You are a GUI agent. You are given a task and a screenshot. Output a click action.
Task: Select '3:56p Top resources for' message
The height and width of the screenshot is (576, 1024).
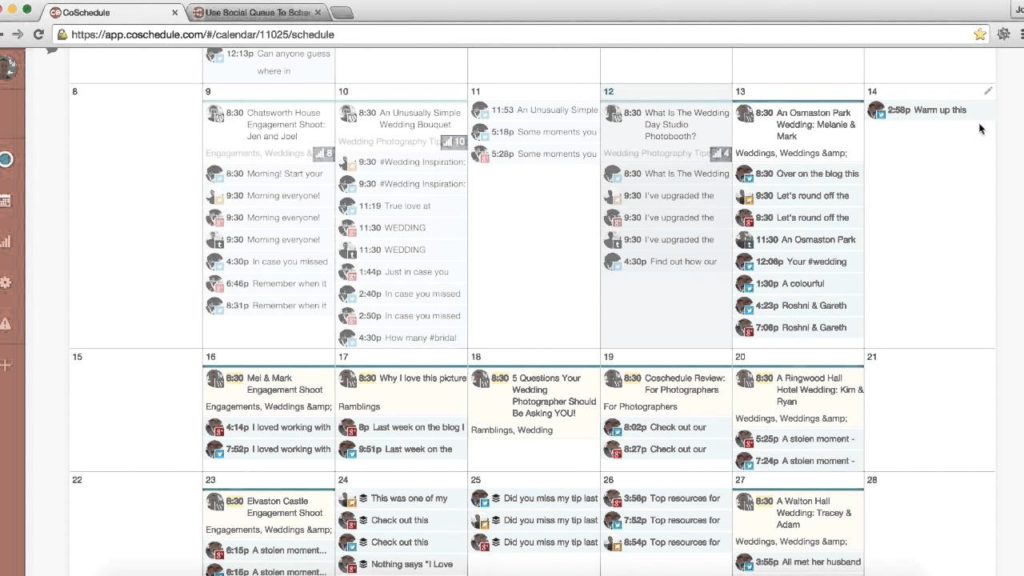[666, 498]
